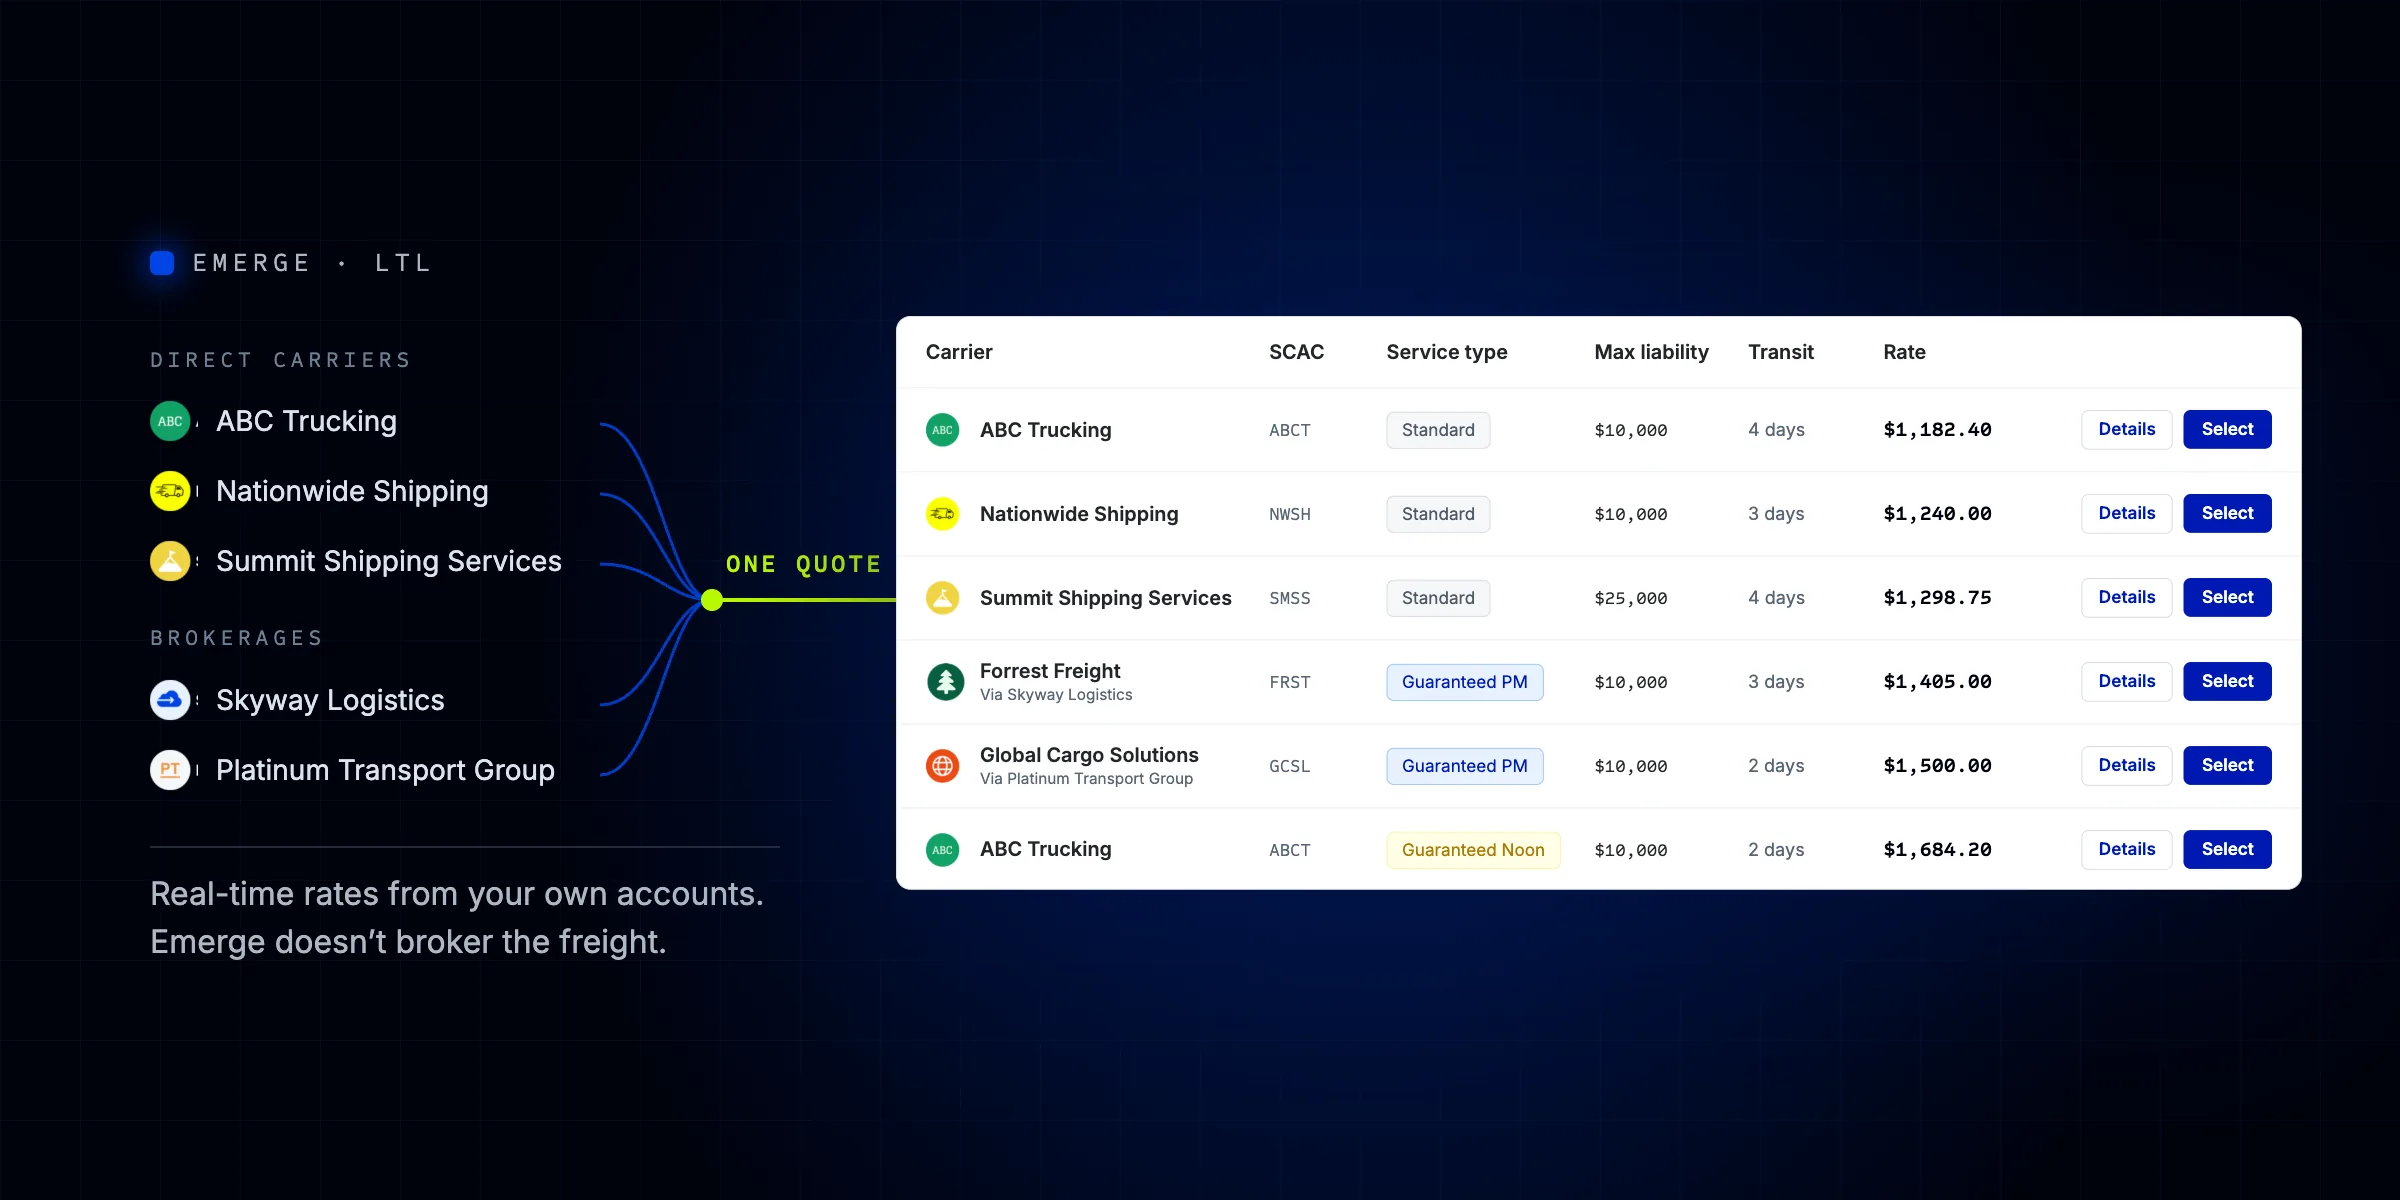
Task: Open Details for ABC Trucking Standard quote
Action: click(2127, 430)
